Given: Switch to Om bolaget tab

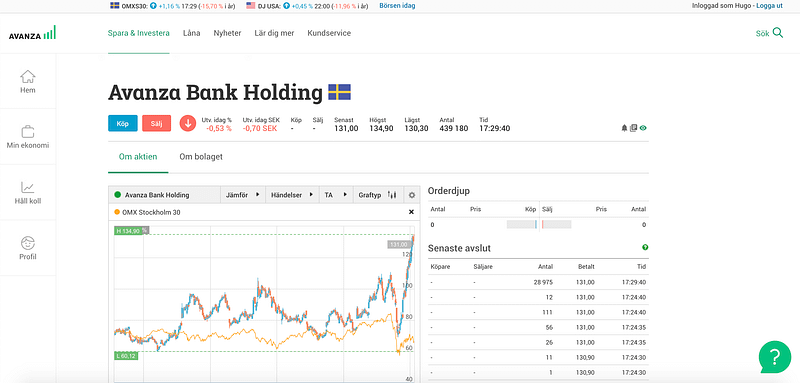Looking at the screenshot, I should point(201,157).
